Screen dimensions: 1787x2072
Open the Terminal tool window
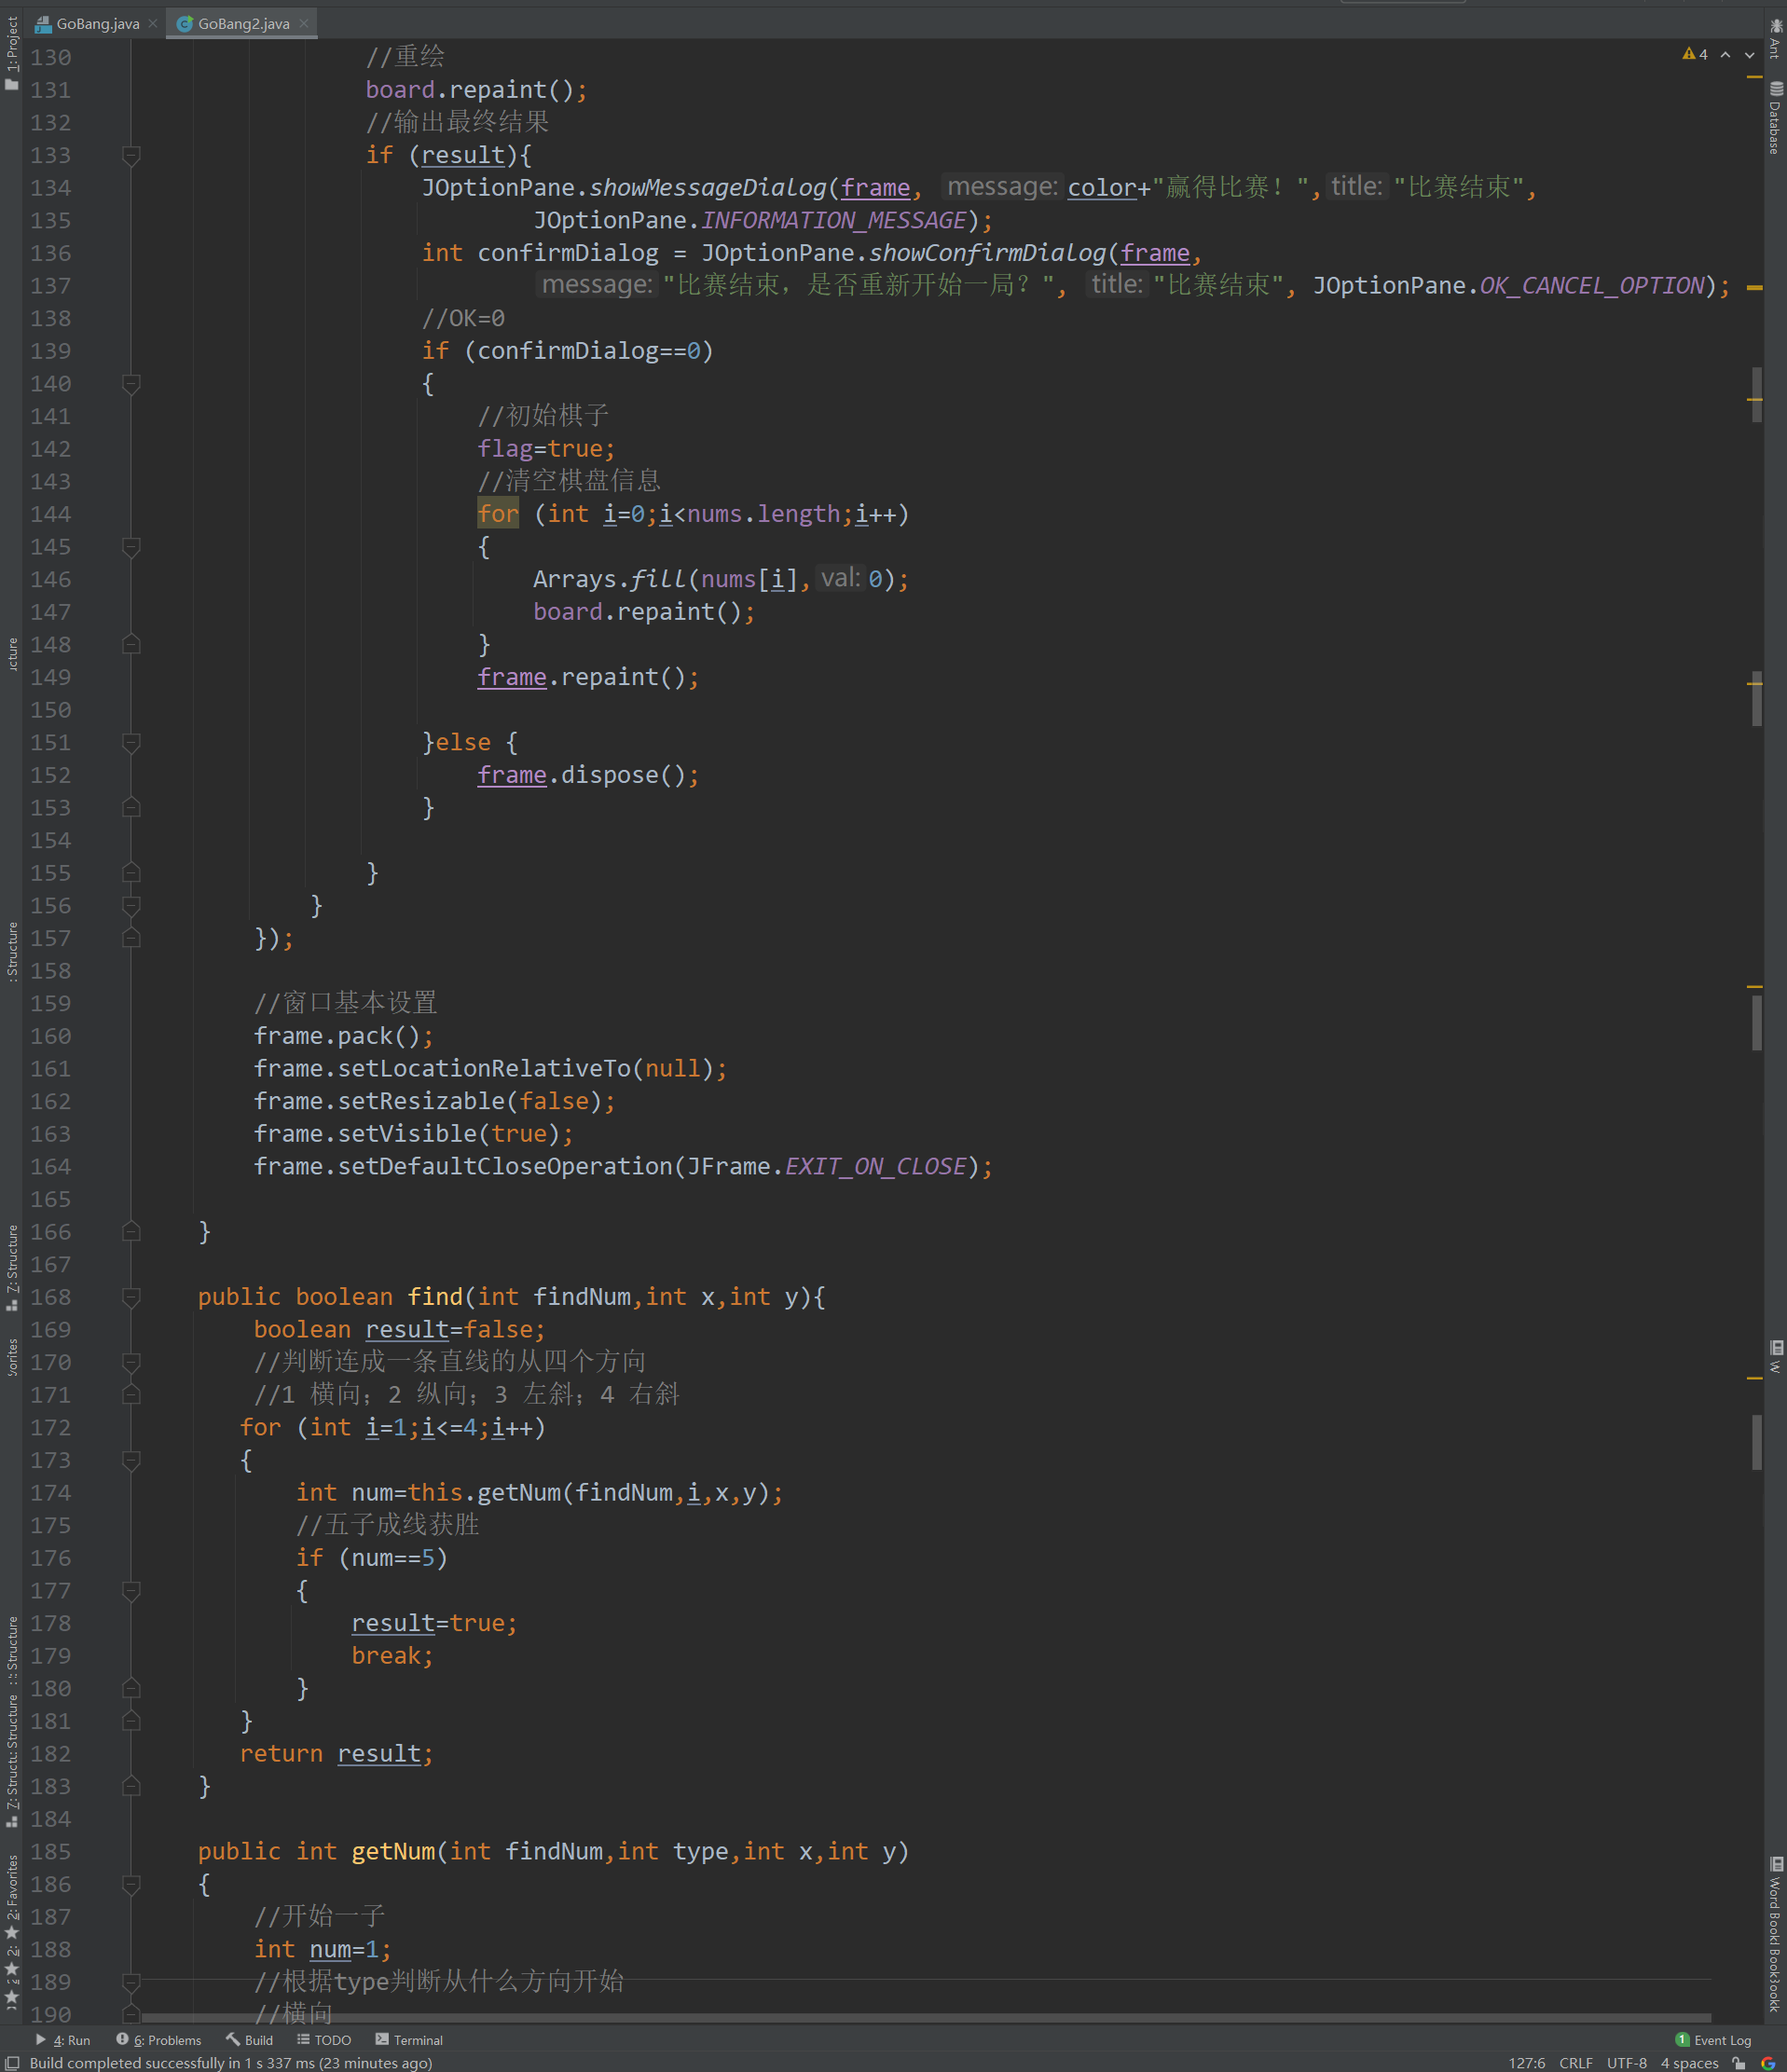[x=409, y=2040]
